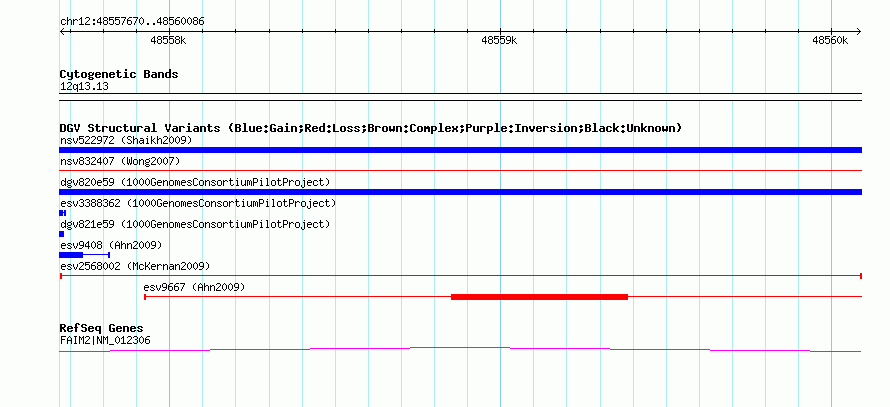Screen dimensions: 890x407
Task: Click the esv3388362 variant label
Action: (x=198, y=203)
